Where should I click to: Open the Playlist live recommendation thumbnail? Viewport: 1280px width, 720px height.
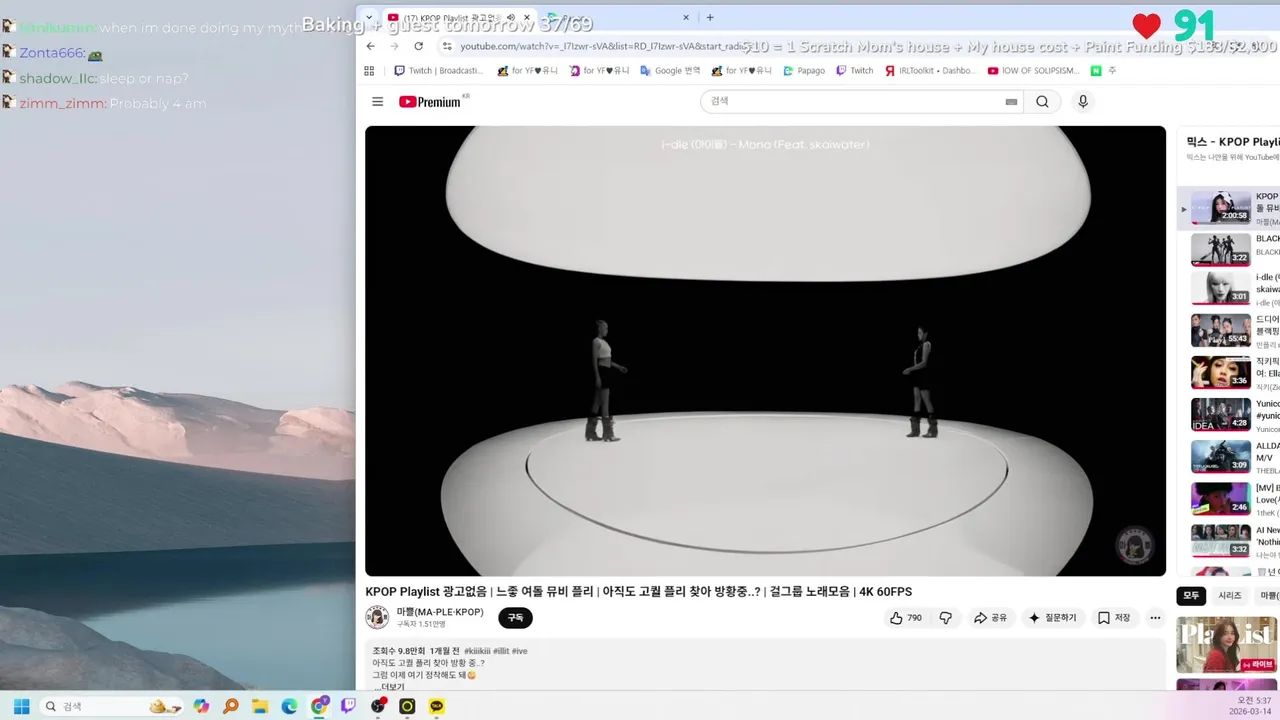(1226, 645)
